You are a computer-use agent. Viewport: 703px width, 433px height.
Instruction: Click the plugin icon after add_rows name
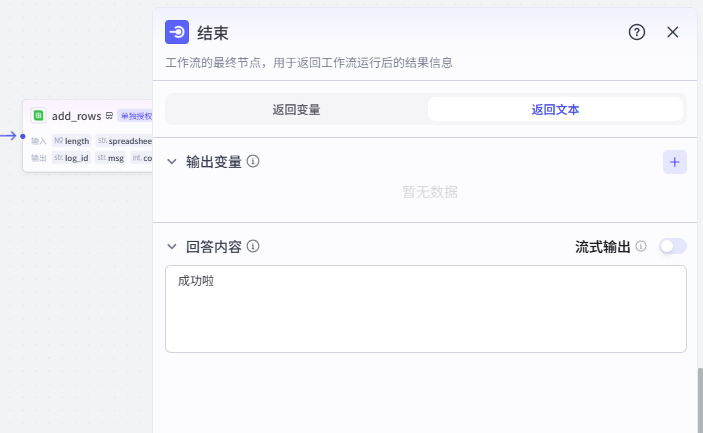109,116
